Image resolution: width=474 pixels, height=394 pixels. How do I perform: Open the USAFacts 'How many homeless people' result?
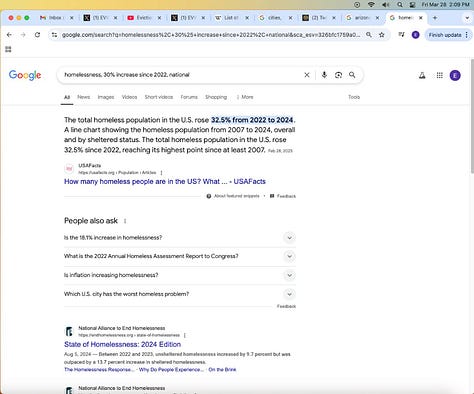coord(165,182)
